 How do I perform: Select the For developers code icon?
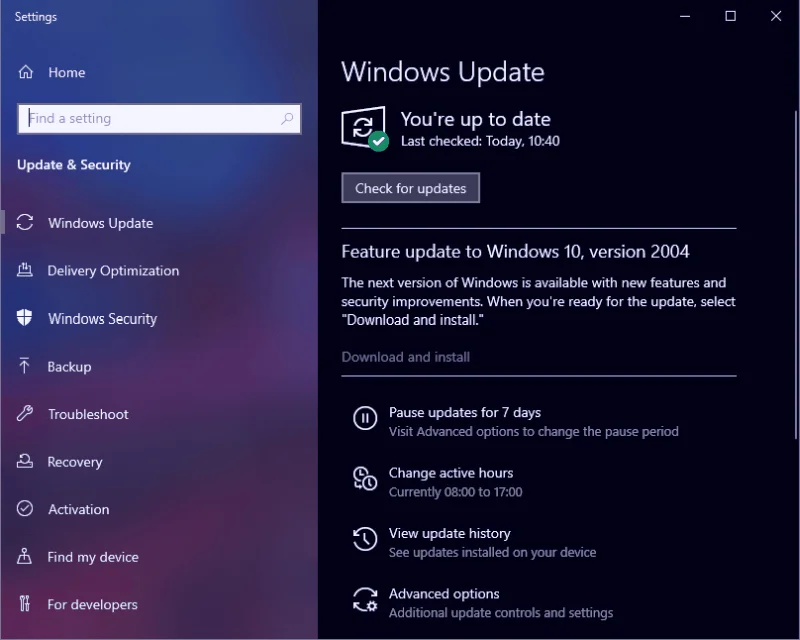[x=25, y=605]
